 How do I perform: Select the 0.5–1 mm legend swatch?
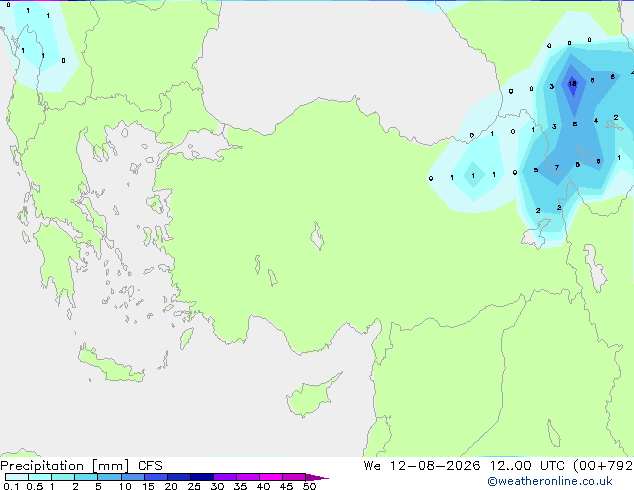point(40,477)
